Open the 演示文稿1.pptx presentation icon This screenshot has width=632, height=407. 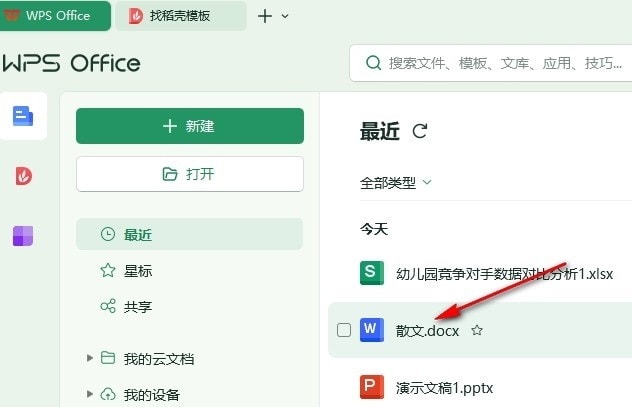click(372, 387)
